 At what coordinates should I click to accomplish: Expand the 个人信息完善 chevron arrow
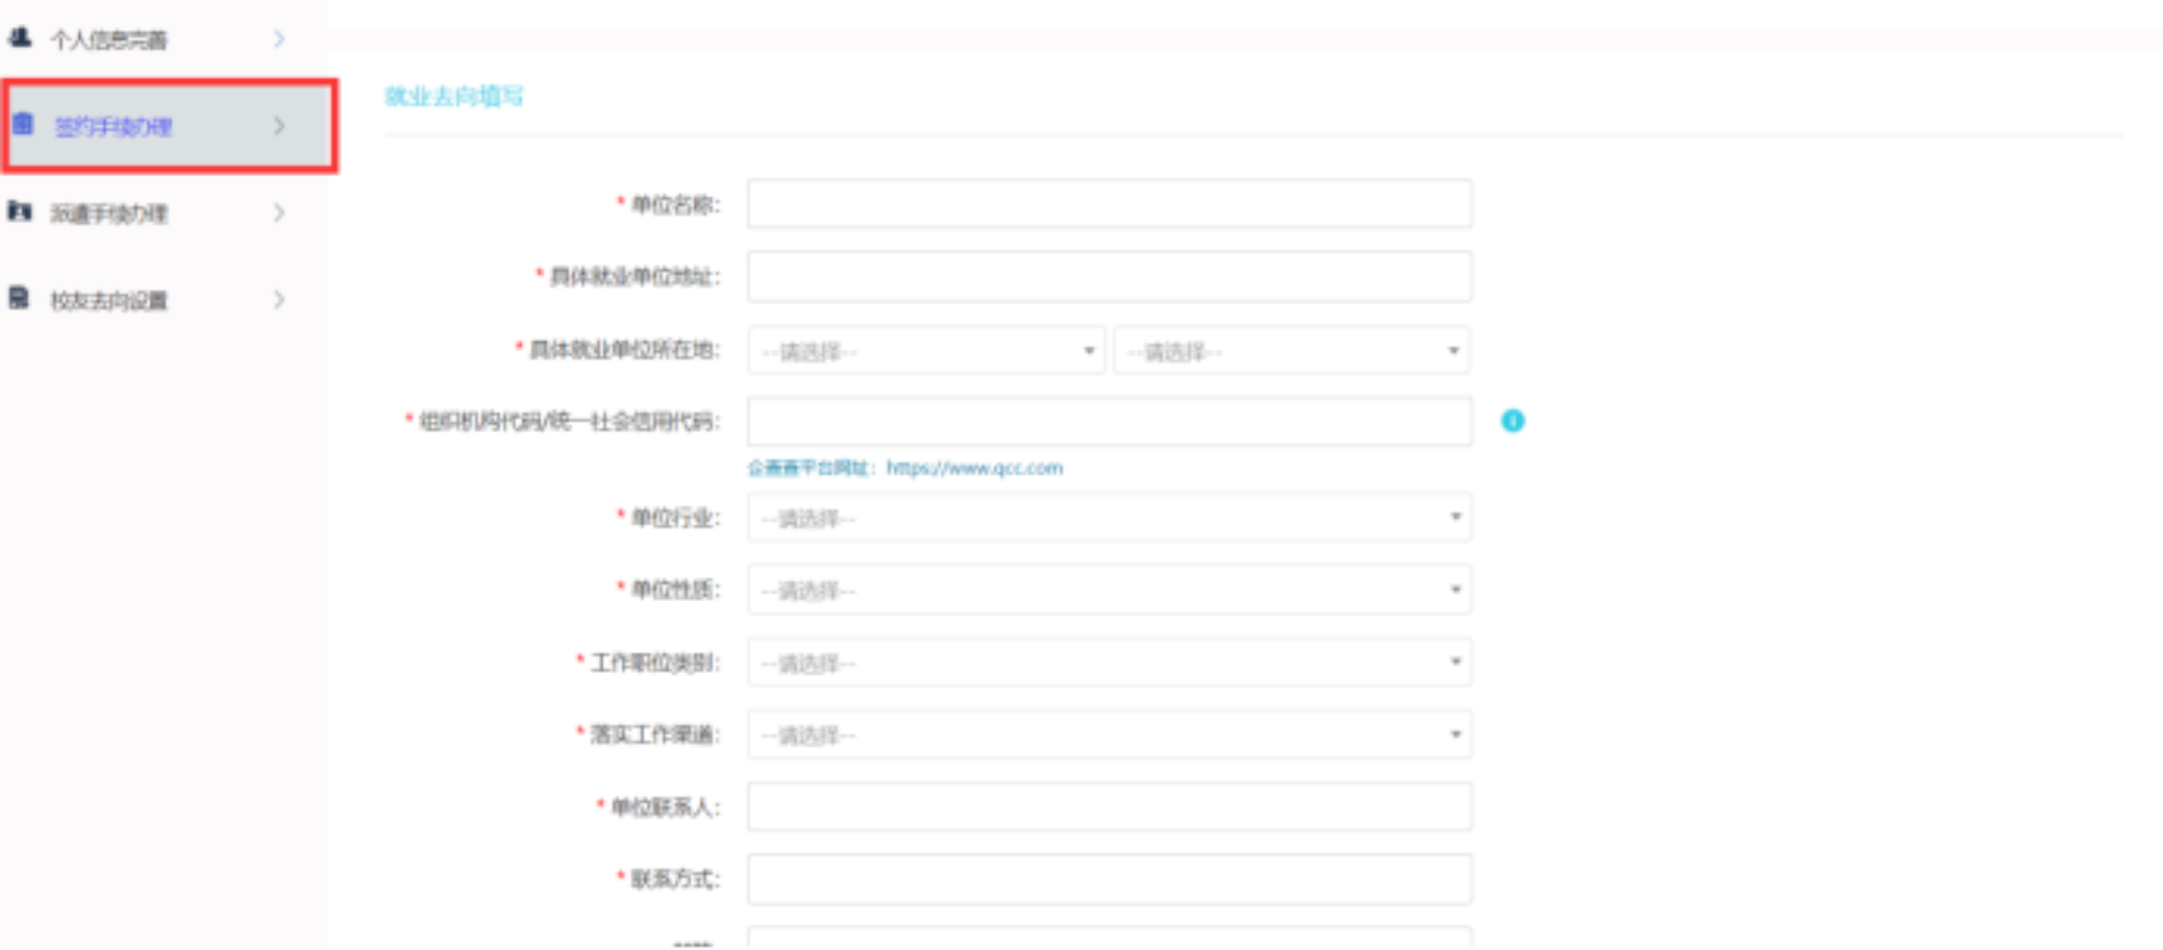(279, 39)
